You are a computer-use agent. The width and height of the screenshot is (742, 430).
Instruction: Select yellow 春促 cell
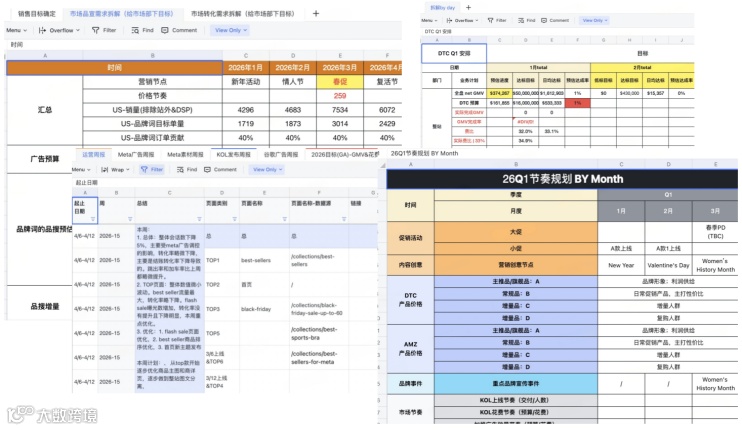click(x=340, y=82)
